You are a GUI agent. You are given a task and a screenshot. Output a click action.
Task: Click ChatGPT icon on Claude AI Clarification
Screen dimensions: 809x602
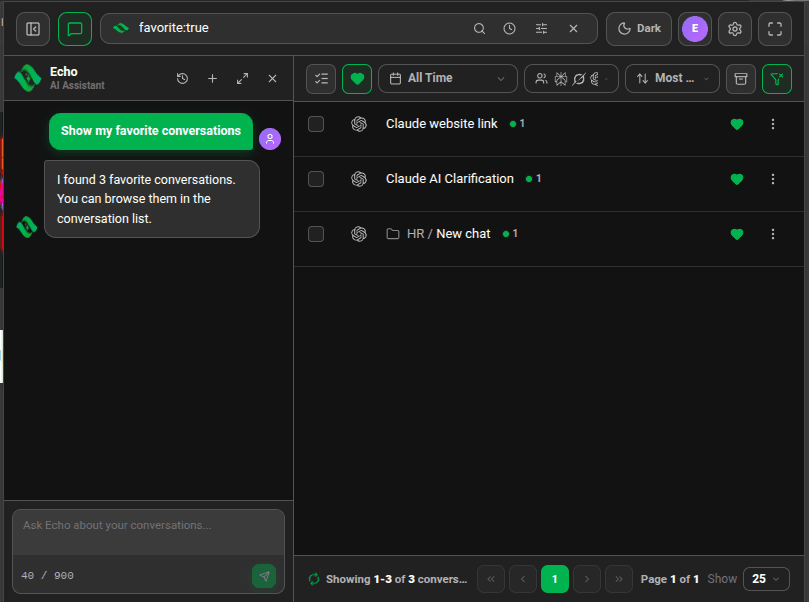pos(359,179)
